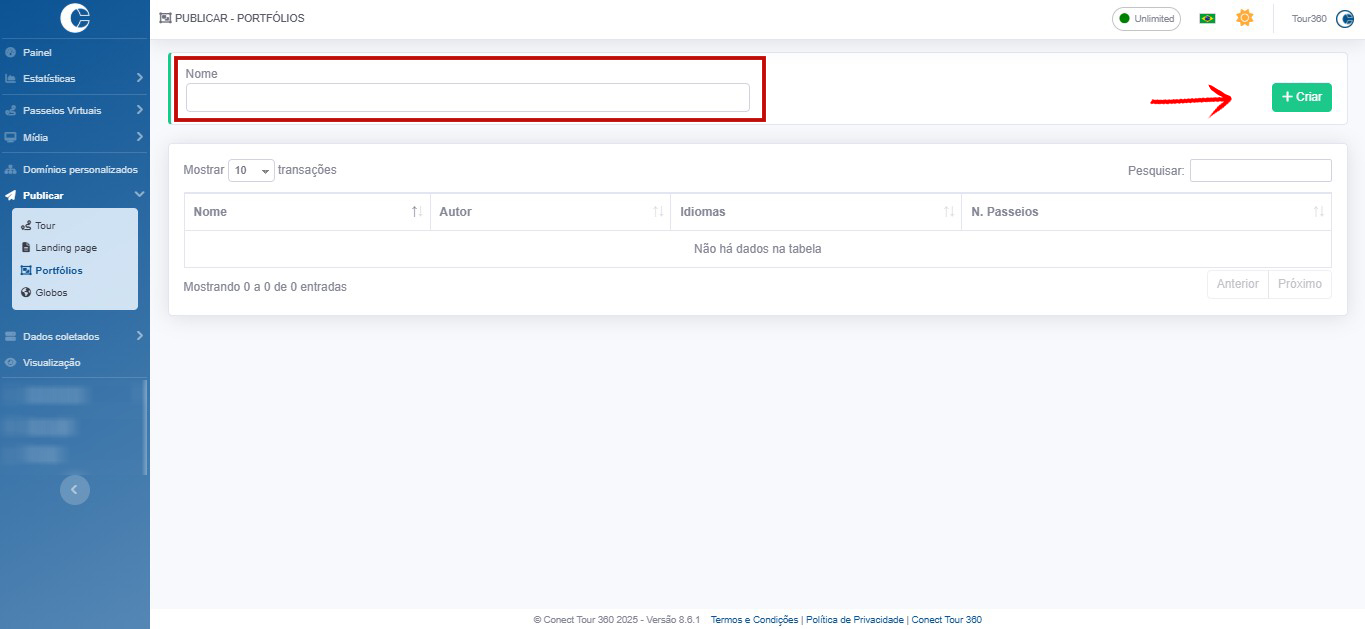Click the Conect logo in sidebar header
Screen dimensions: 1365x629
point(75,18)
